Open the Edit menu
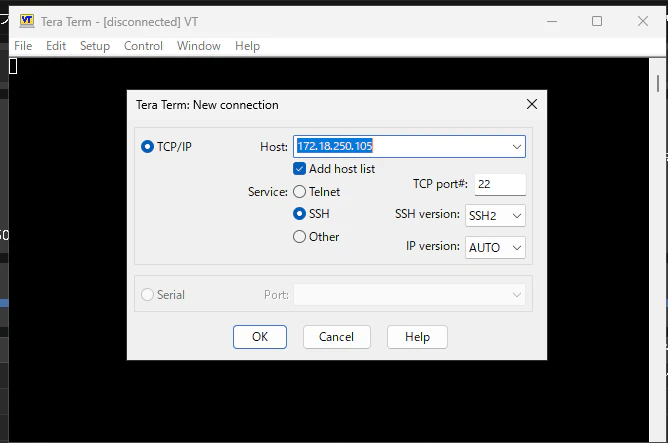Viewport: 668px width, 443px height. (56, 46)
